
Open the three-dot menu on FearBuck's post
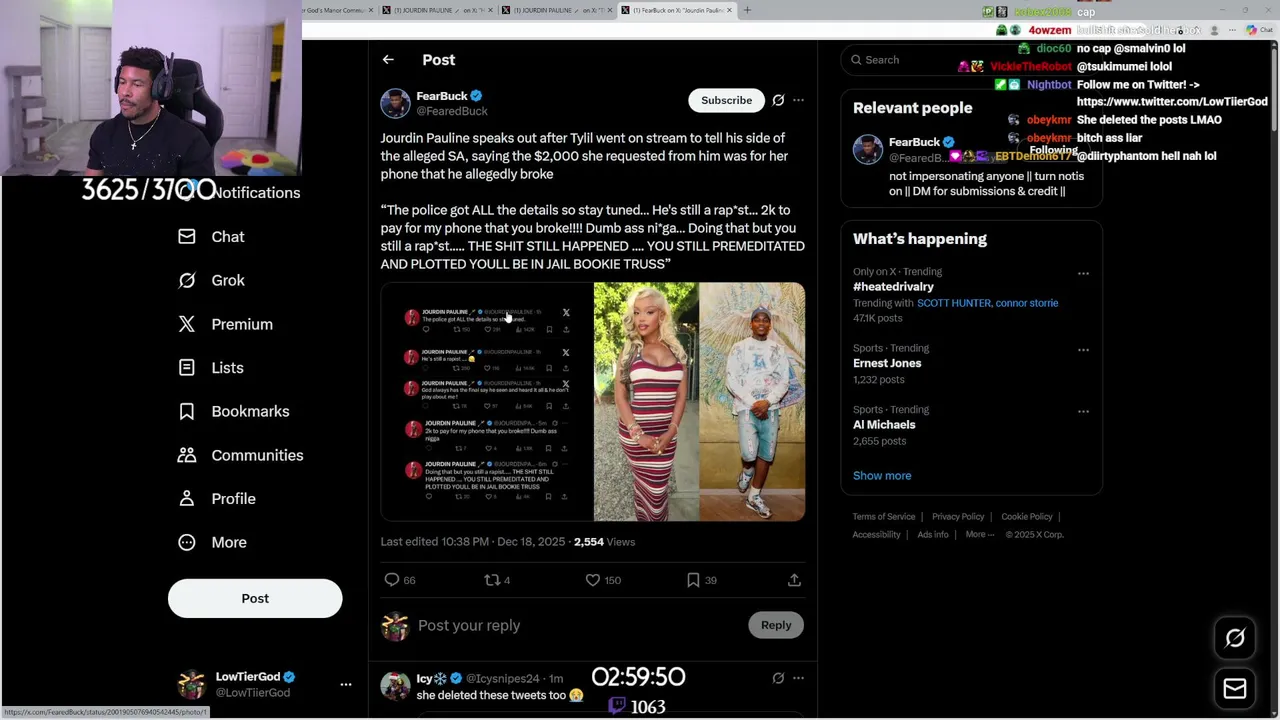tap(798, 100)
